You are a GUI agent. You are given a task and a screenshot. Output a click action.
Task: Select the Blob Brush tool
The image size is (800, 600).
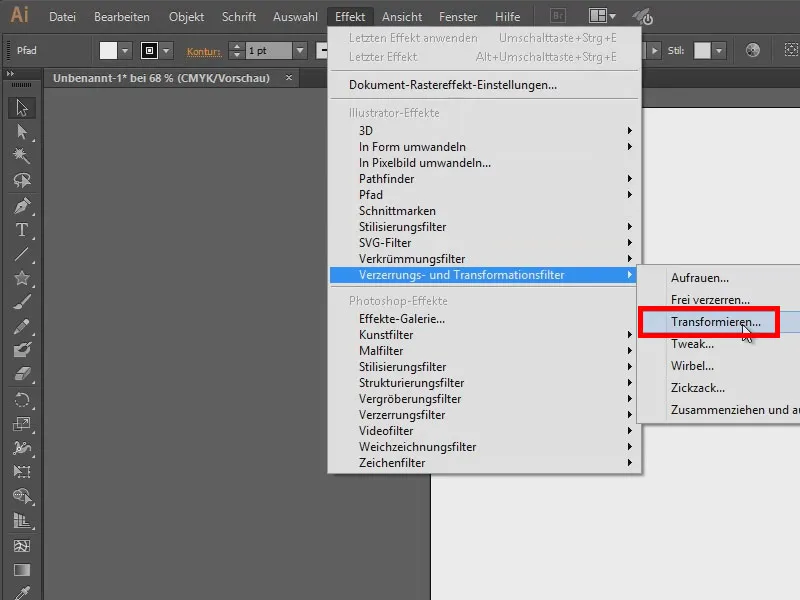coord(21,350)
